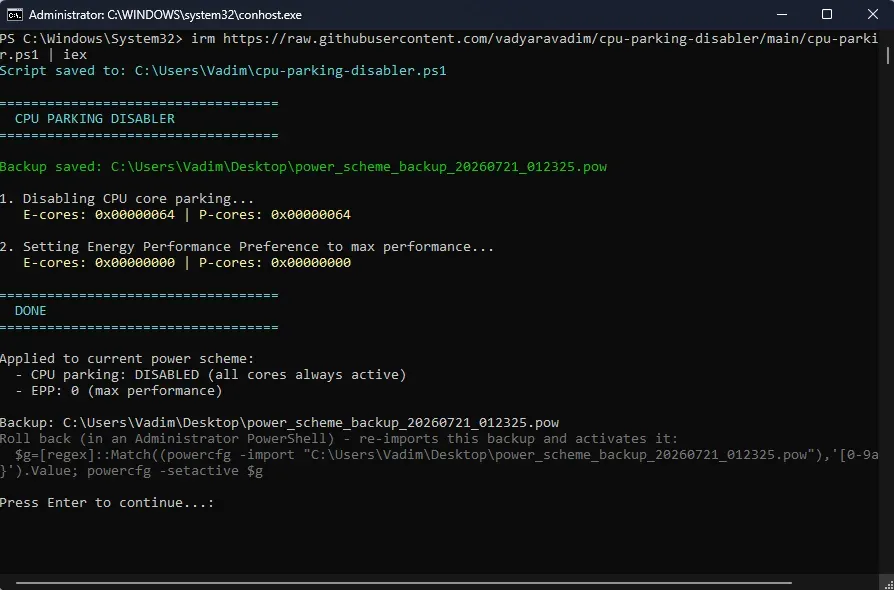Click '2. Setting Energy Performance Preference' line
This screenshot has width=894, height=590.
click(247, 246)
